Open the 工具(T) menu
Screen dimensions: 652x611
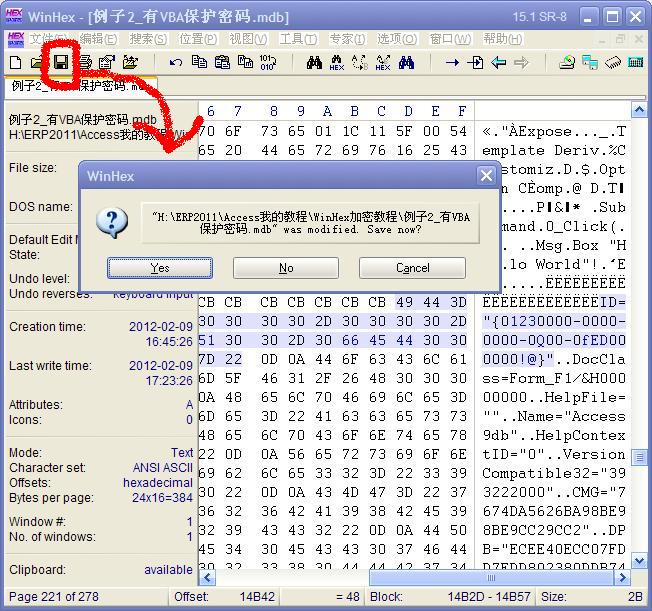pos(298,39)
